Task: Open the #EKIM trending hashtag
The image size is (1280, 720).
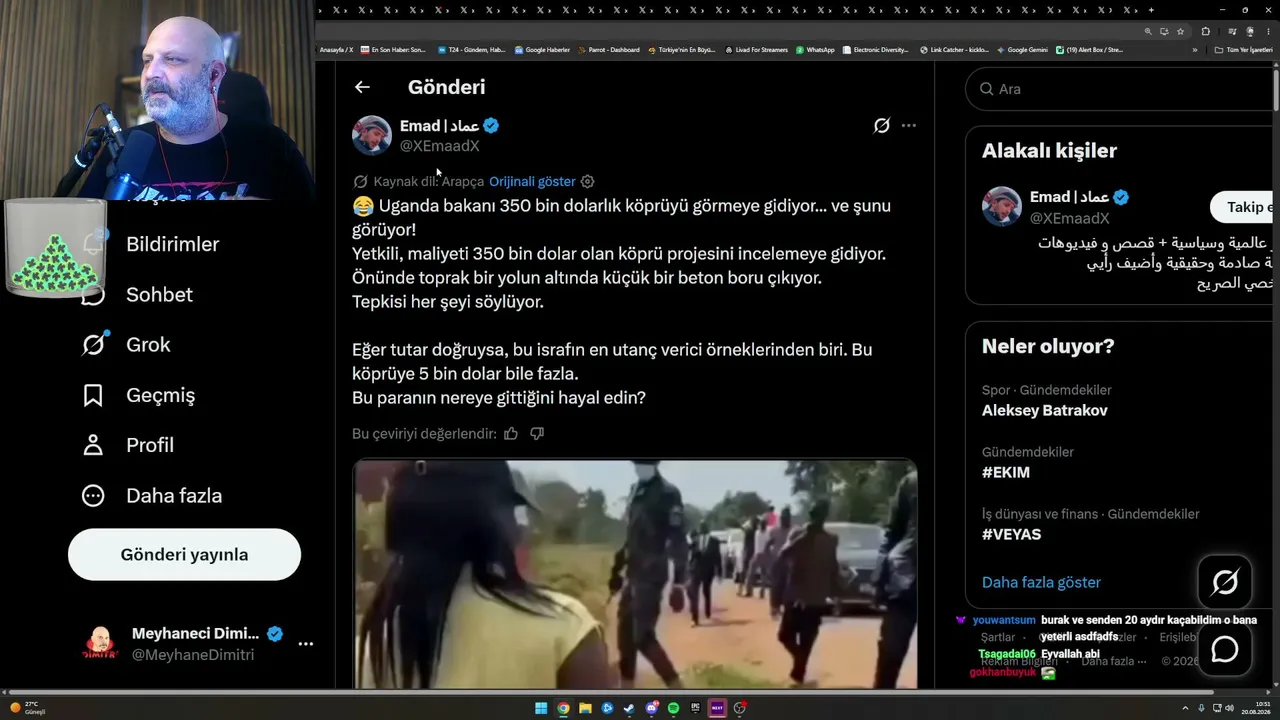Action: tap(1006, 473)
